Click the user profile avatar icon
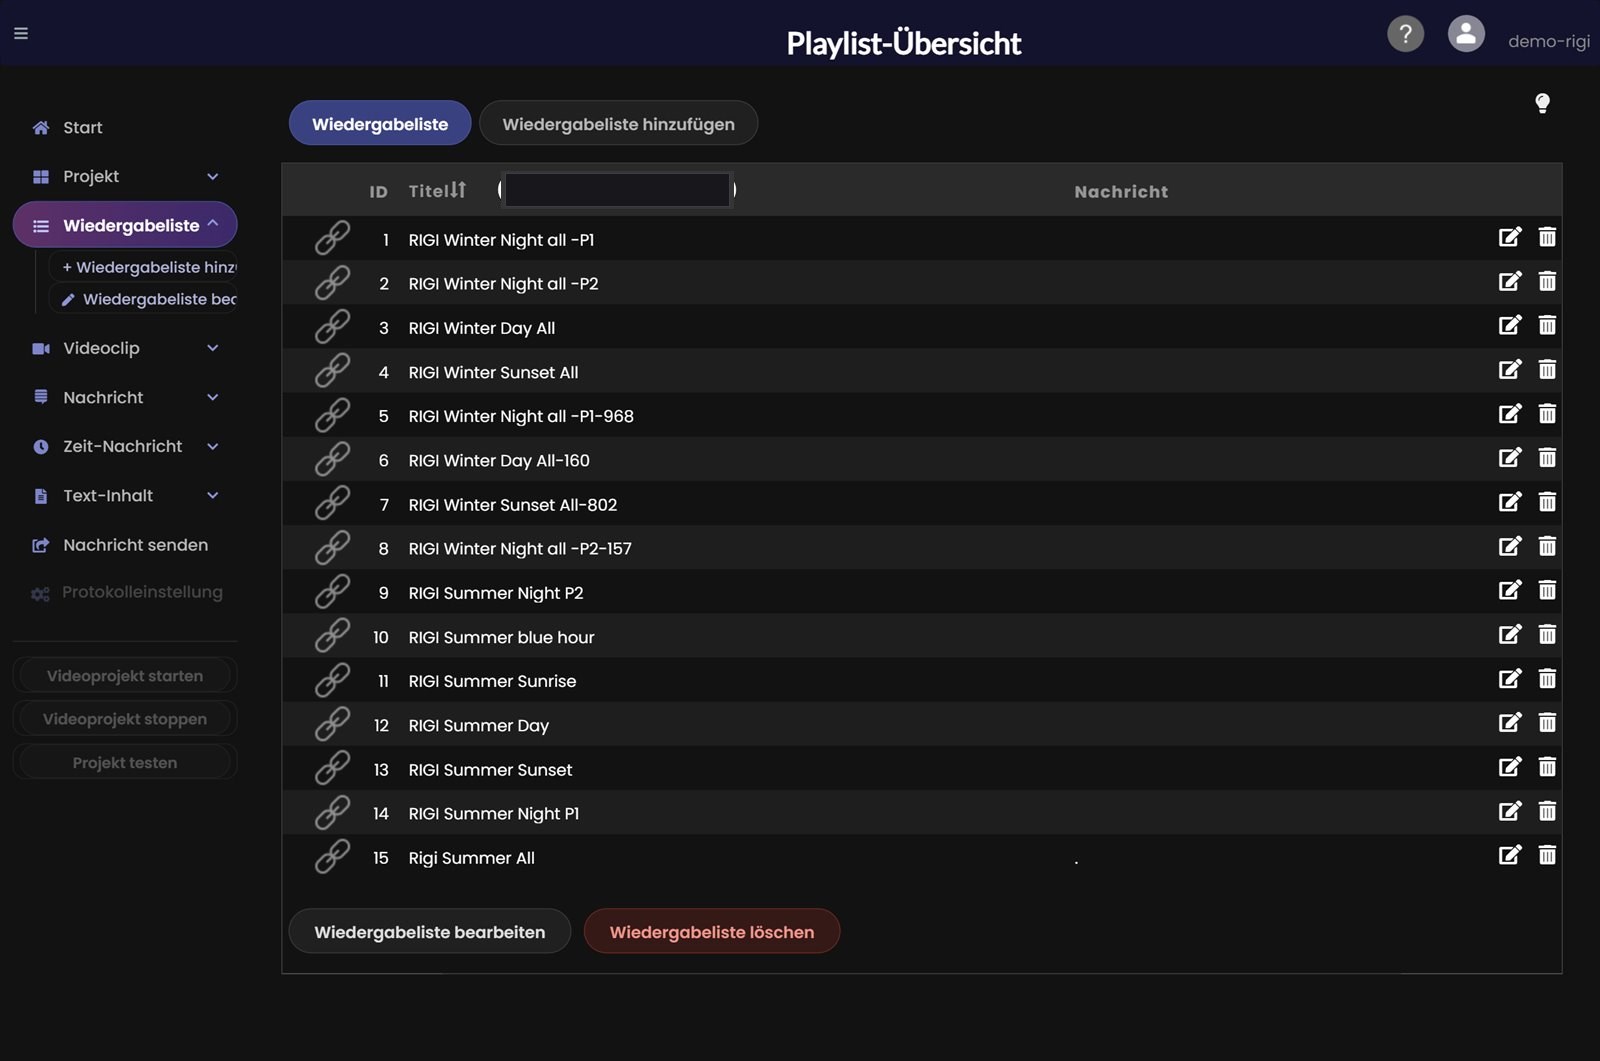This screenshot has width=1600, height=1061. [x=1466, y=34]
